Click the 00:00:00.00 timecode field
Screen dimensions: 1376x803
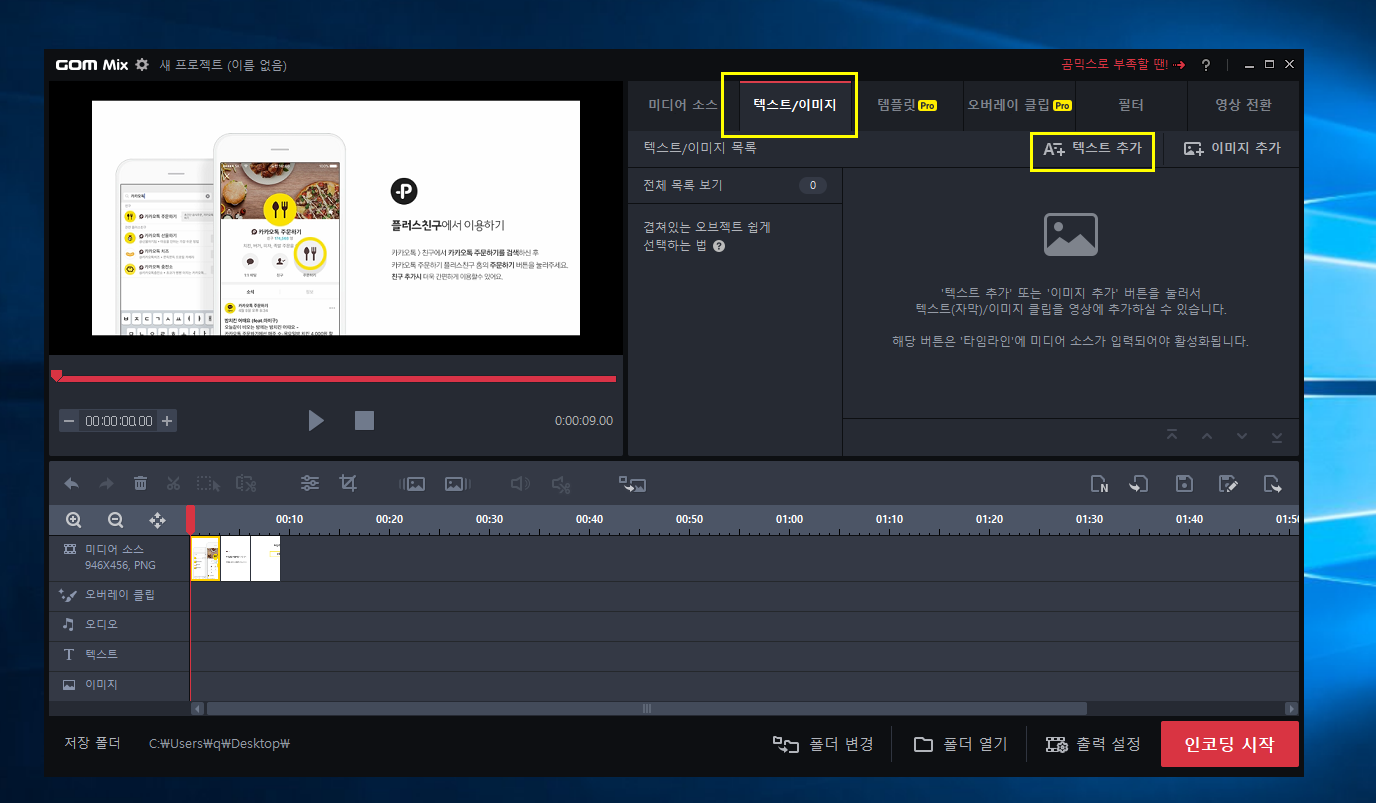[118, 421]
